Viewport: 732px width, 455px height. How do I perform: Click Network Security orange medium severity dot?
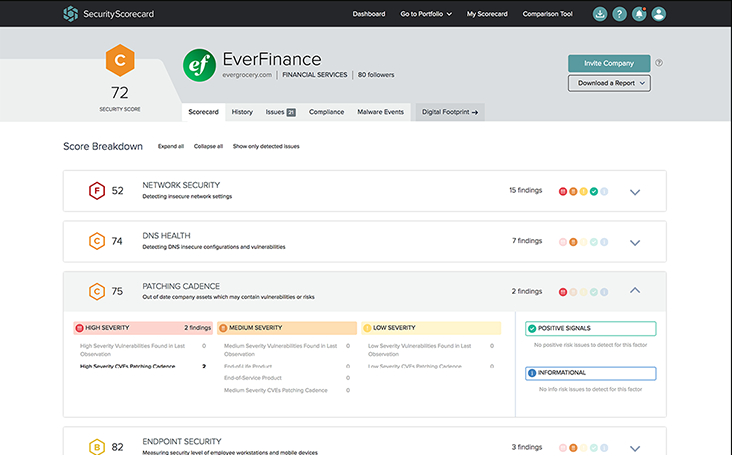[x=573, y=191]
